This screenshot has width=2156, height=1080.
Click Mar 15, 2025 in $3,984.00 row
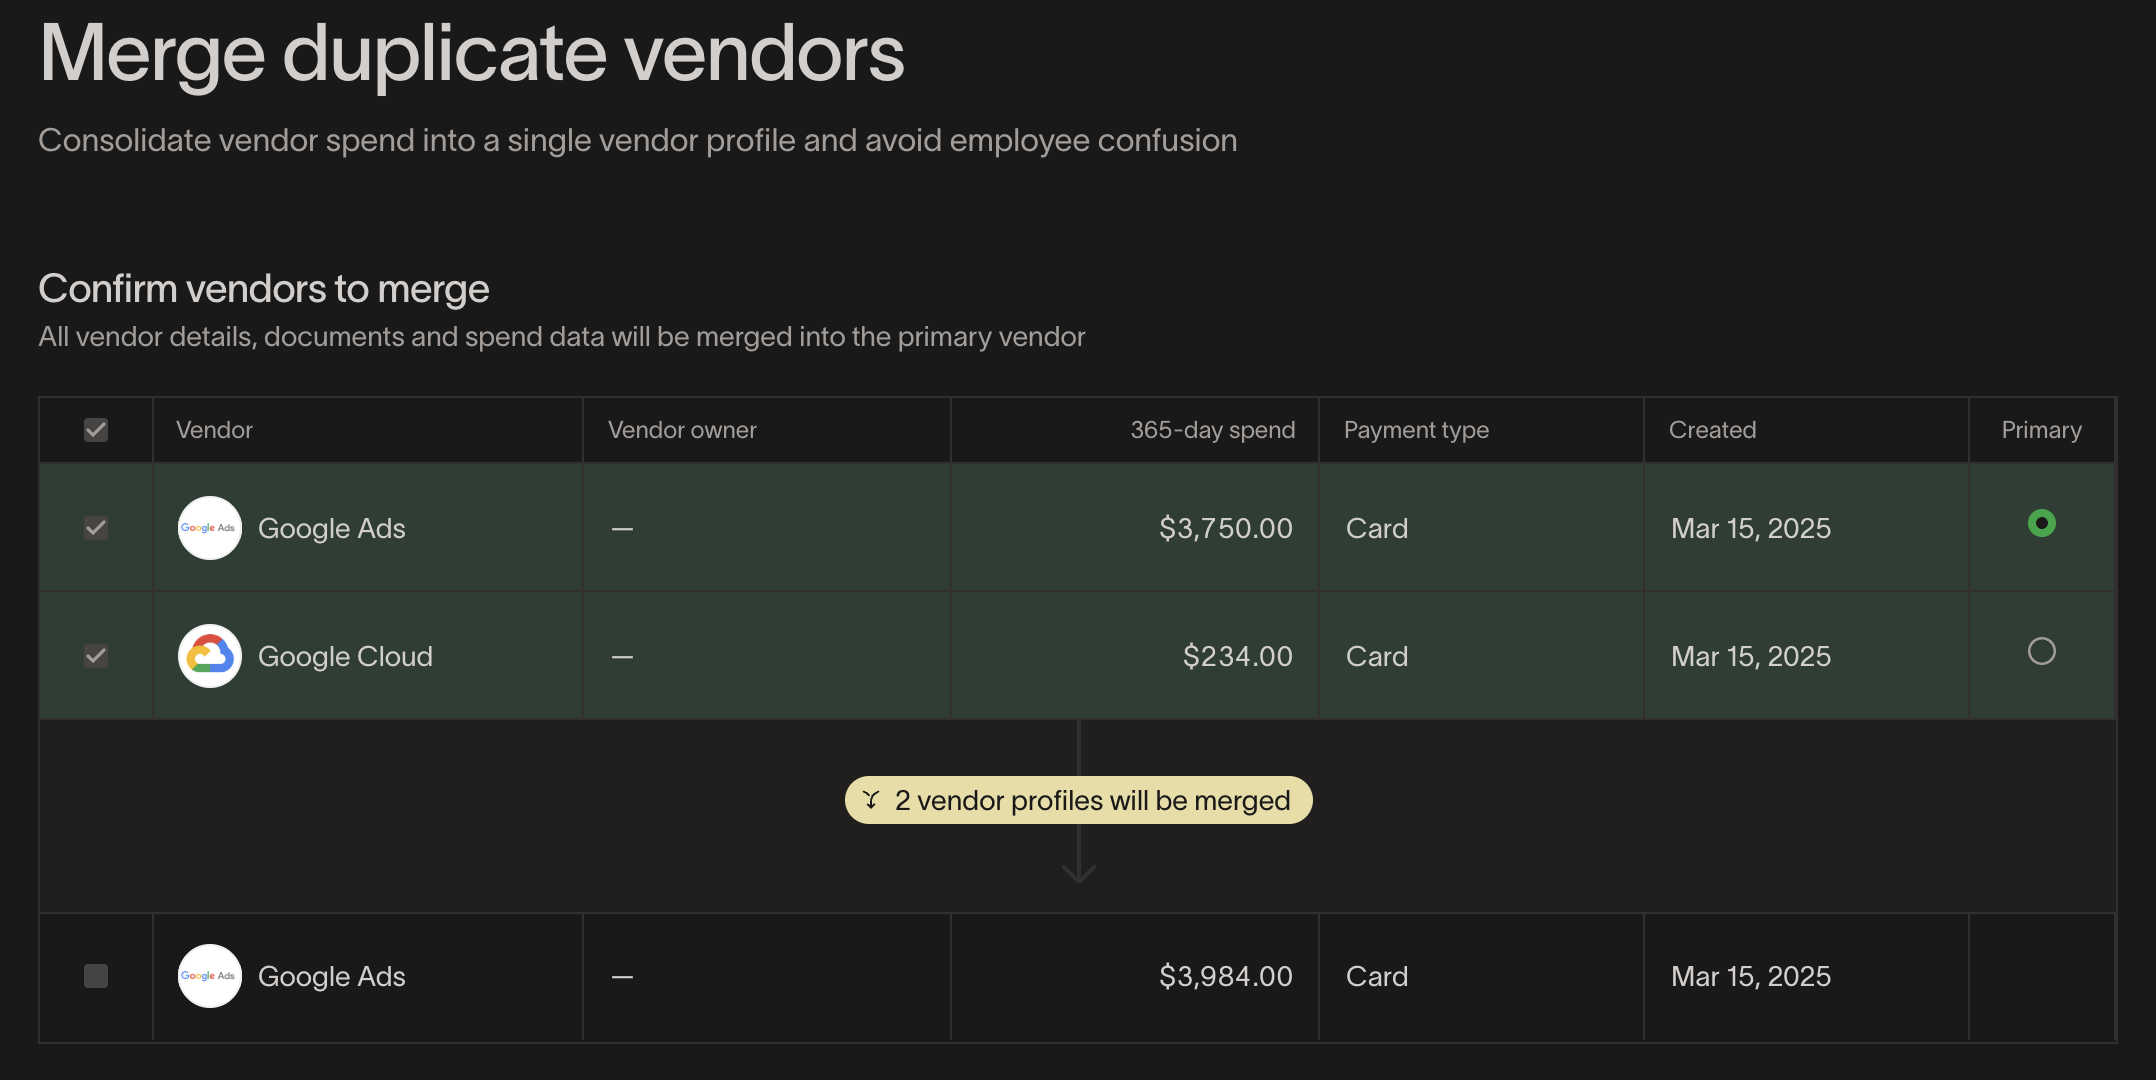coord(1751,976)
